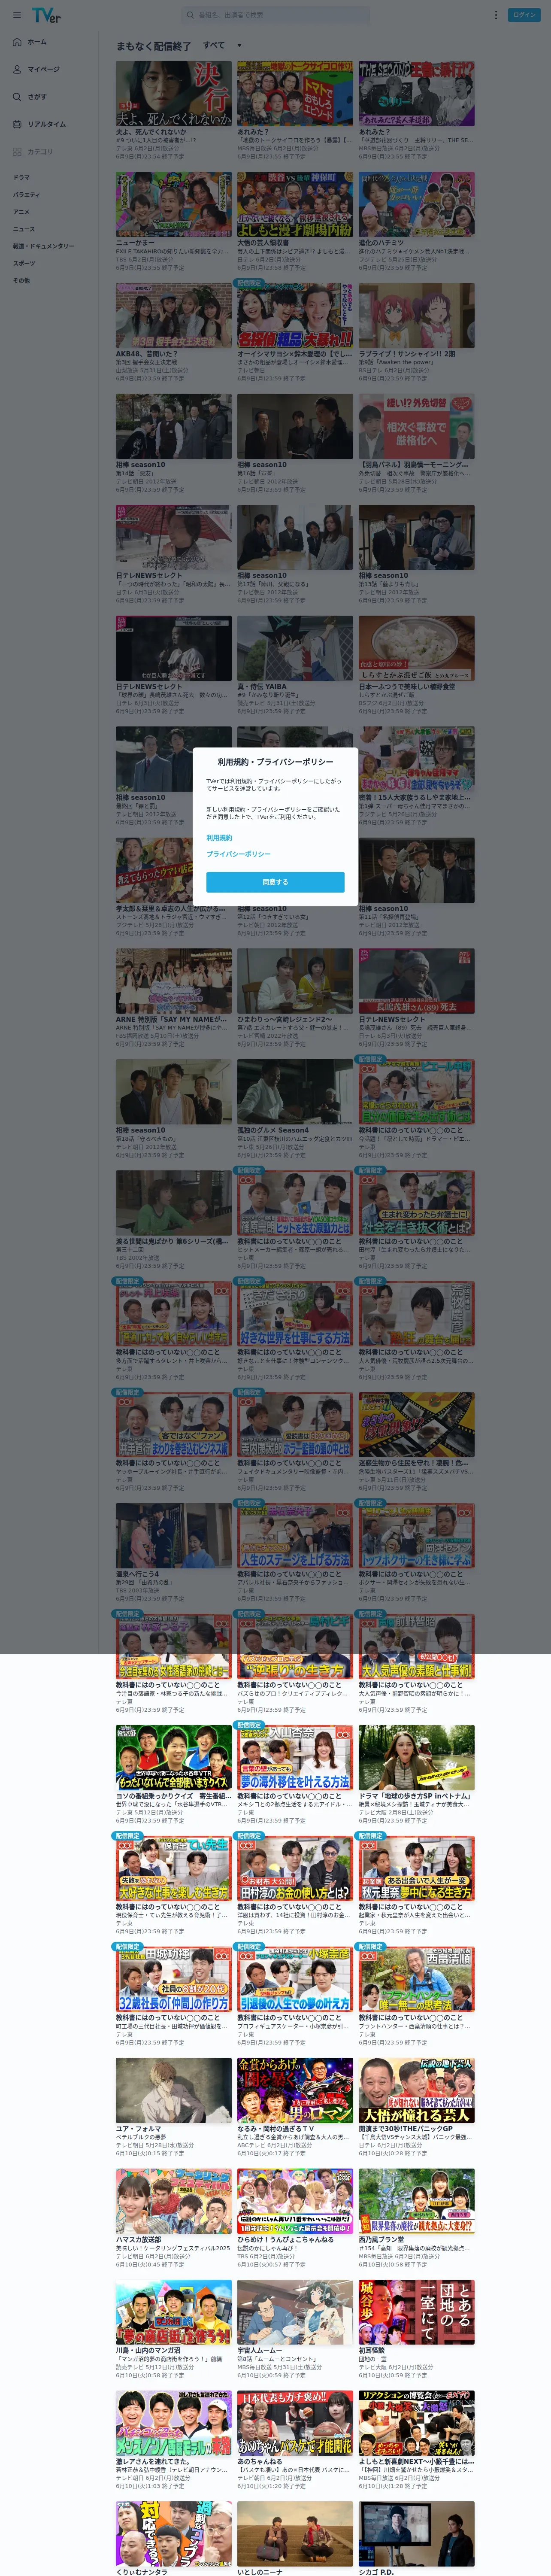Open the 宇宙人ムームー thumbnail
The width and height of the screenshot is (551, 2576).
coord(294,2313)
